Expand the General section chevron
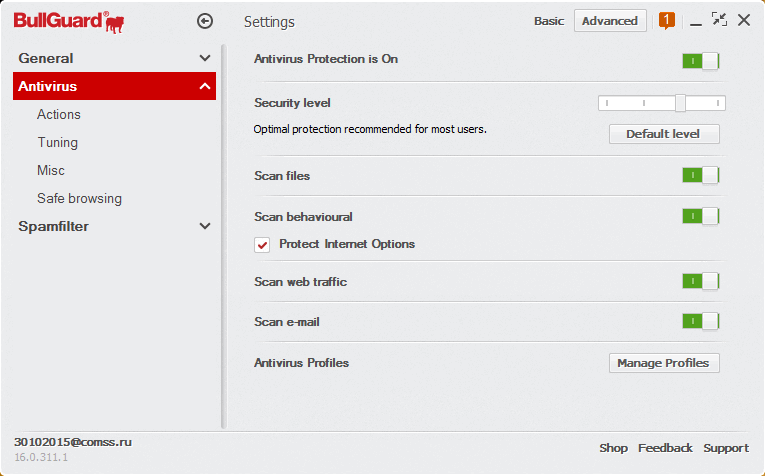The width and height of the screenshot is (765, 476). coord(205,58)
